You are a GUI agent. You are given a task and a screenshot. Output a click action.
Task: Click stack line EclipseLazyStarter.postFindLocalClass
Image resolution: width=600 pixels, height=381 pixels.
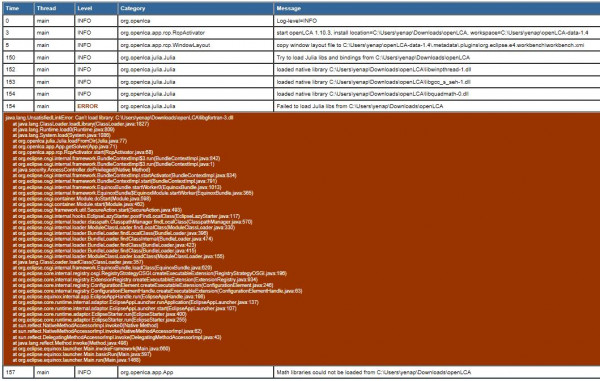pos(126,216)
